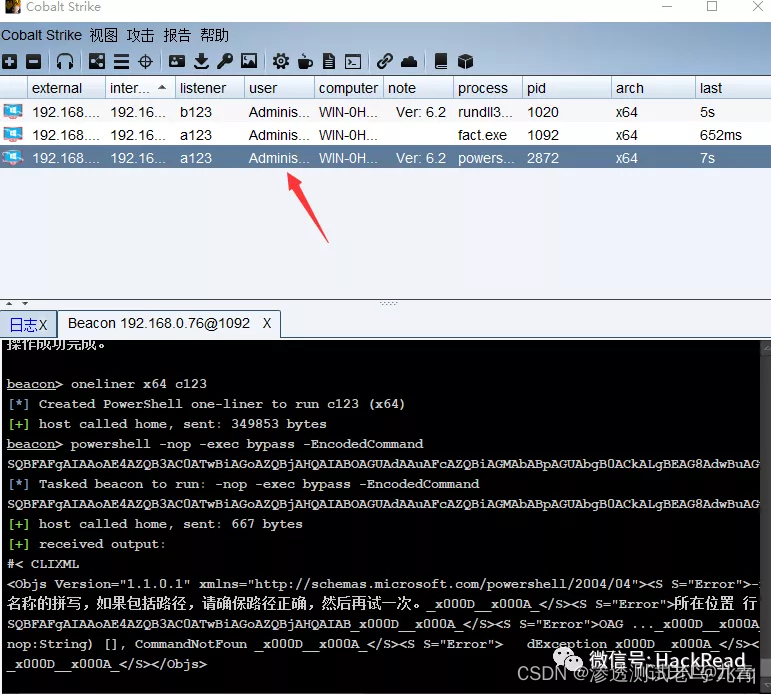Click the cube about icon

(465, 61)
